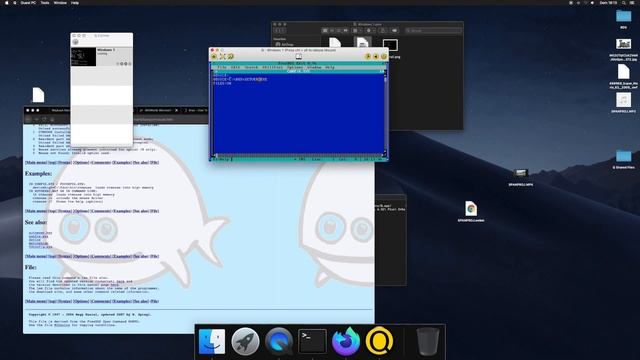The height and width of the screenshot is (360, 640).
Task: Open Spotlight search magnifier in menu bar
Action: 624,2
